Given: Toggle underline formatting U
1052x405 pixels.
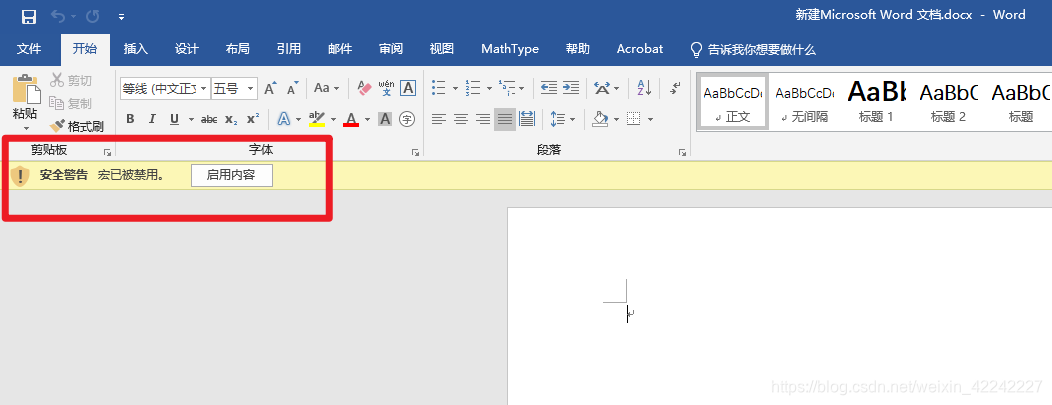Looking at the screenshot, I should pyautogui.click(x=174, y=119).
